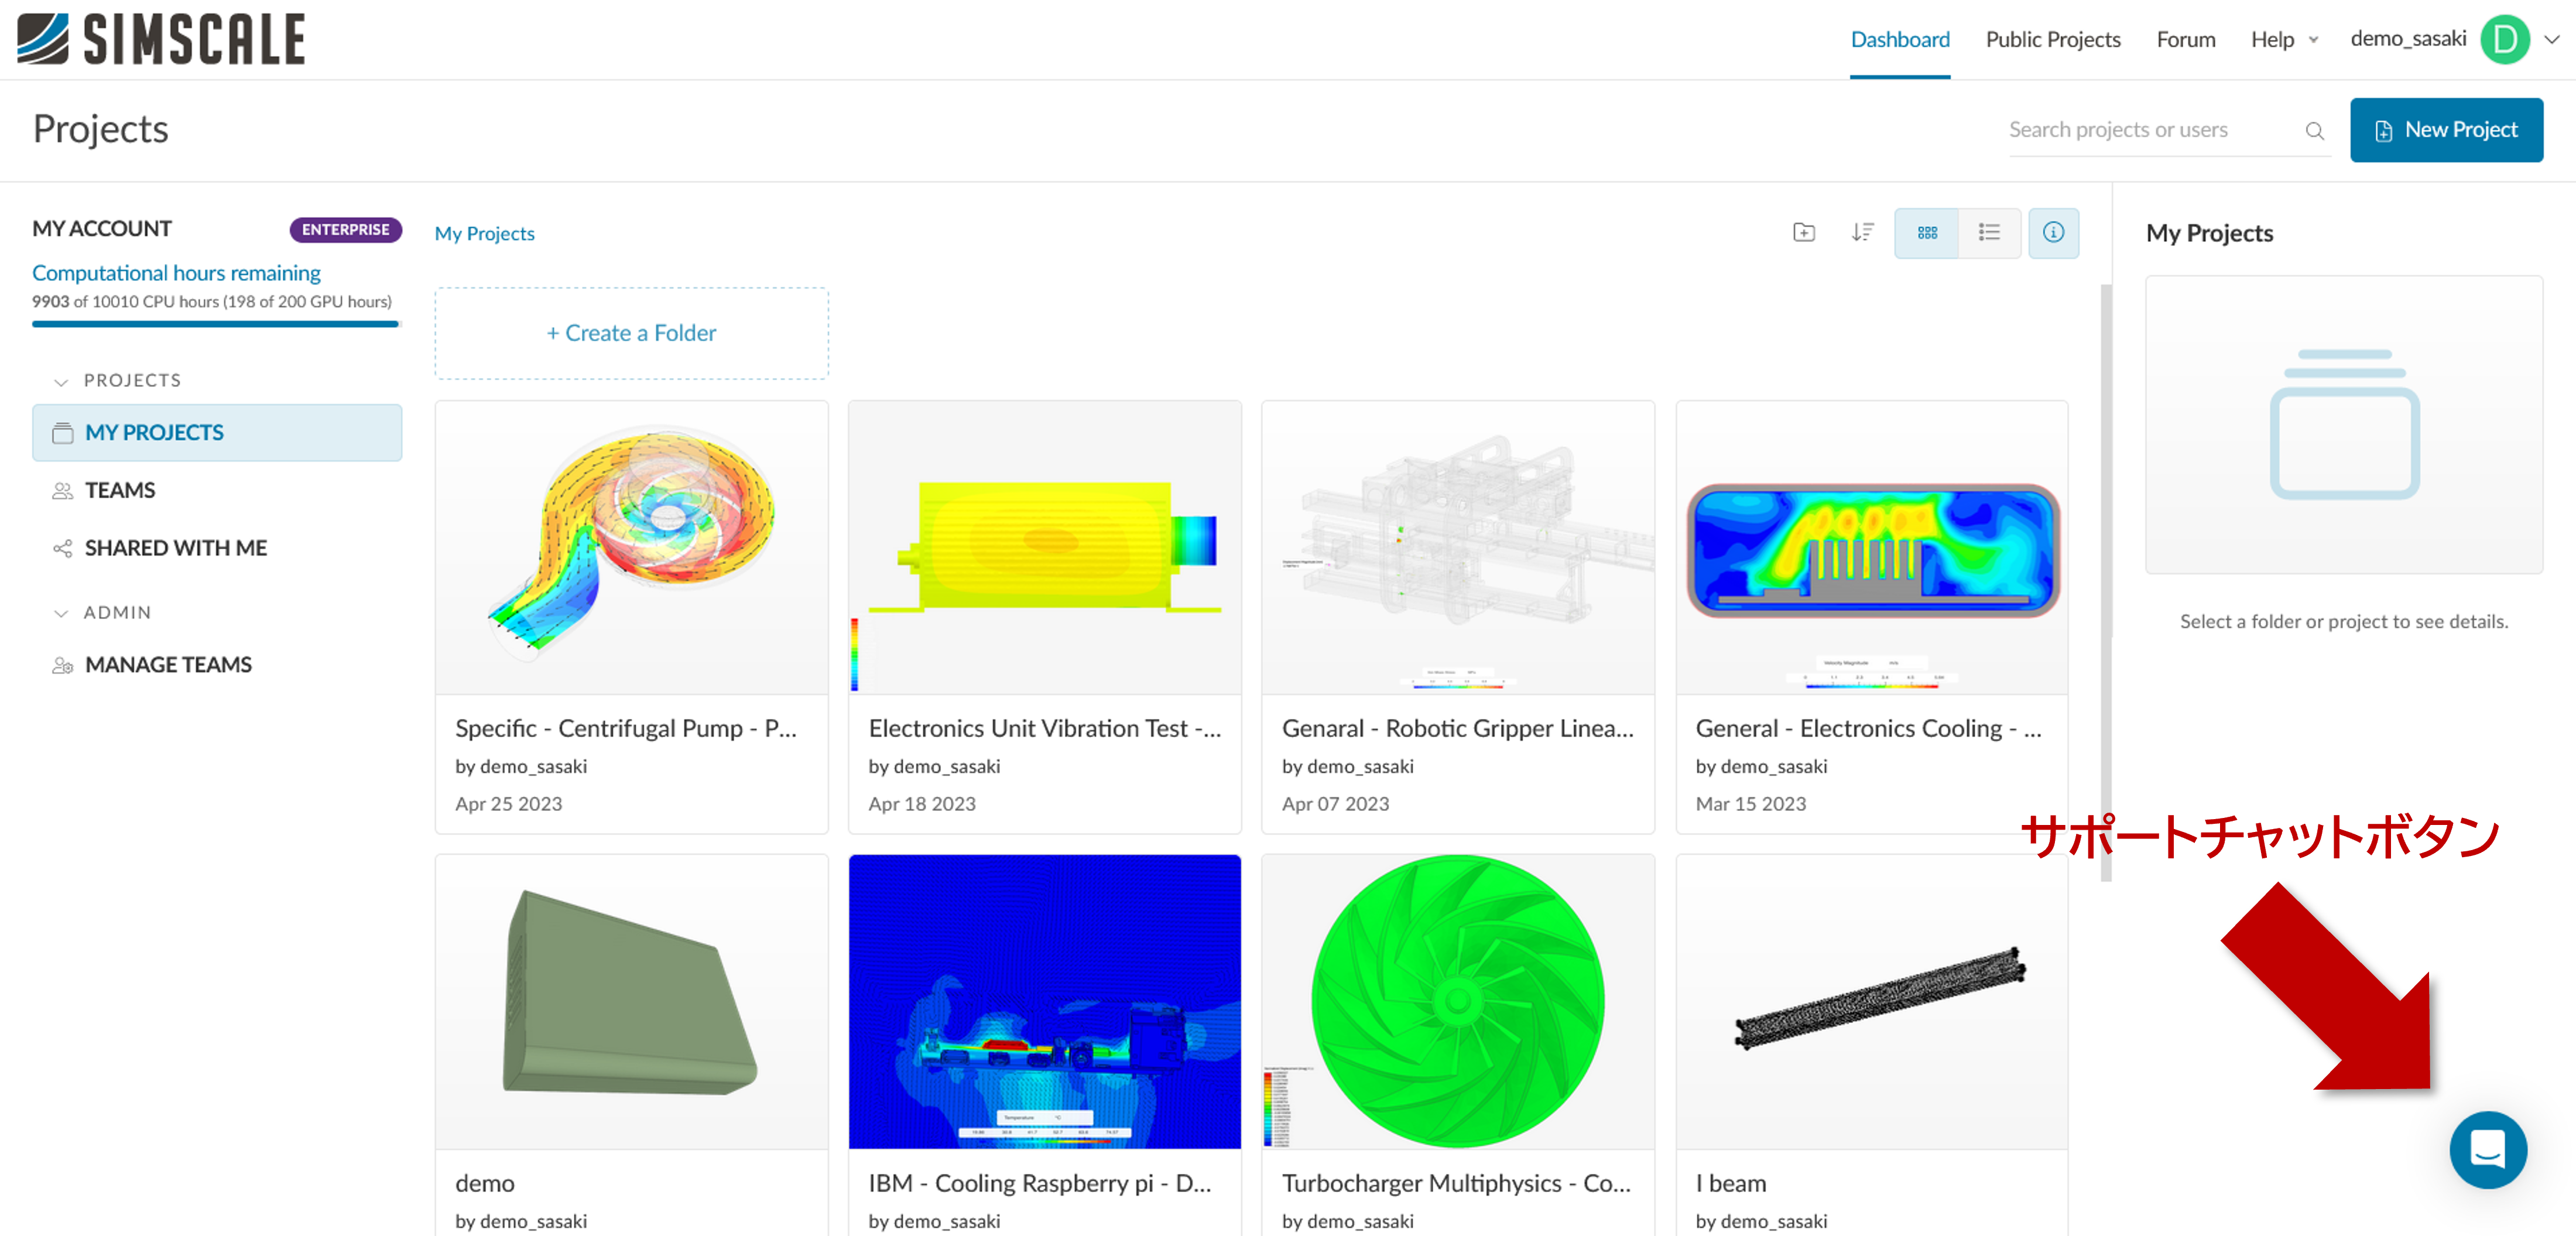Open the create new folder icon
This screenshot has height=1236, width=2576.
tap(1804, 232)
